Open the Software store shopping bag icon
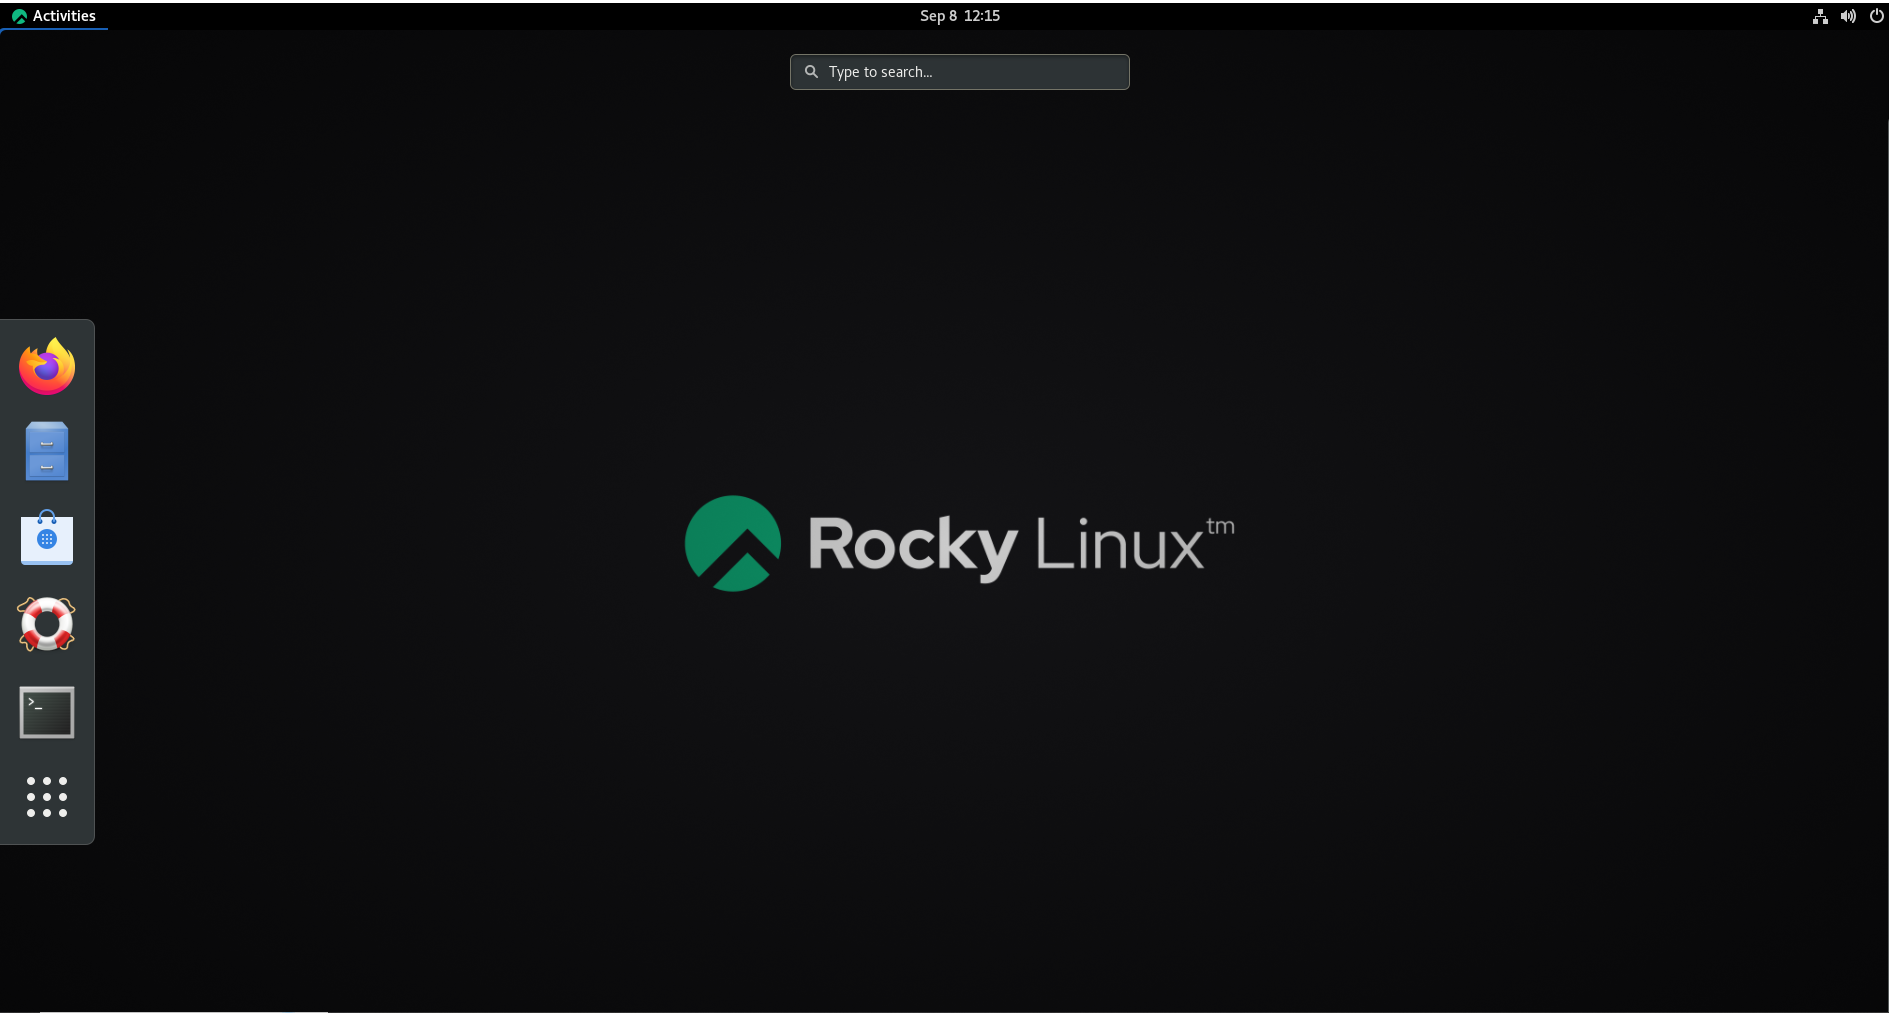Screen dimensions: 1889x1013 [x=47, y=538]
